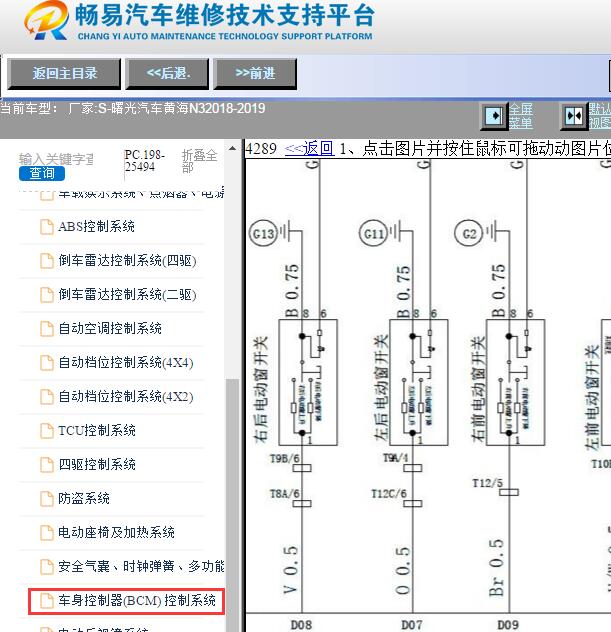
Task: Click document icon beside 车身控制器(BCM)
Action: 47,600
